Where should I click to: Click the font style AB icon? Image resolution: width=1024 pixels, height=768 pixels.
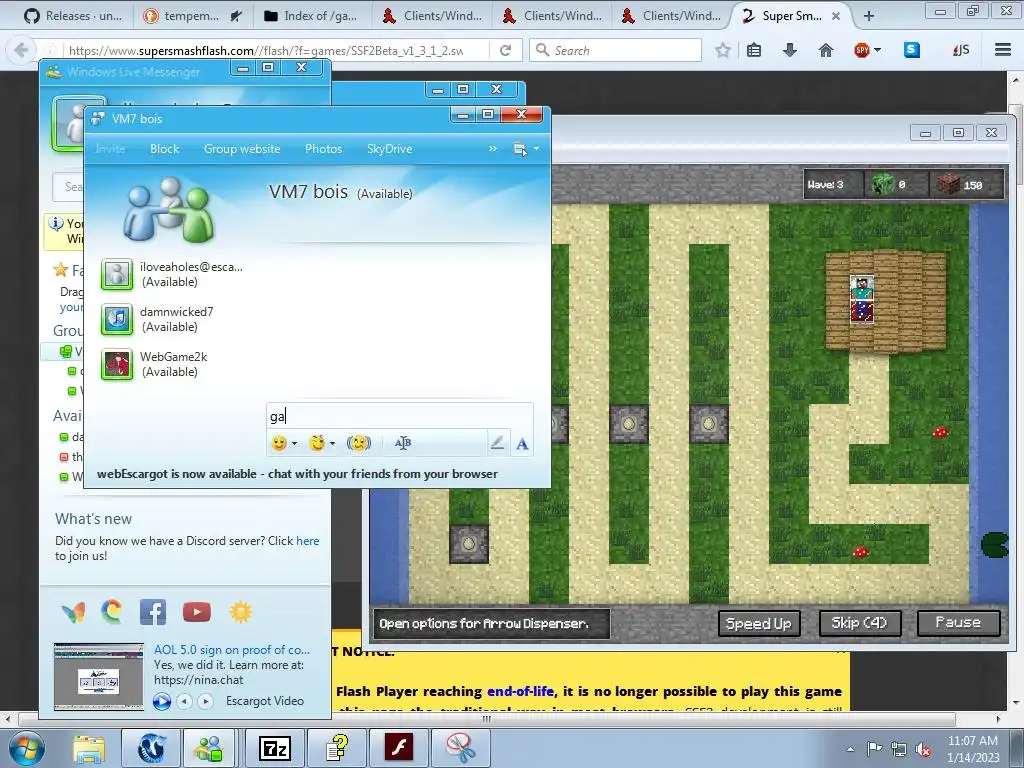pos(403,443)
